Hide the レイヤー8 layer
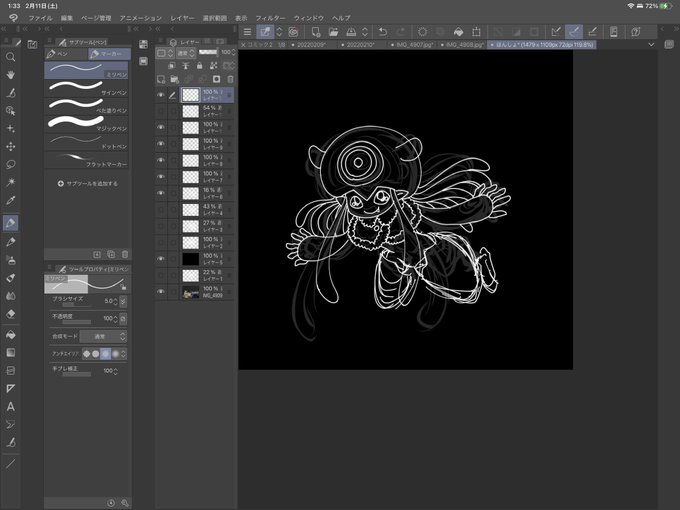This screenshot has width=680, height=510. tap(161, 160)
